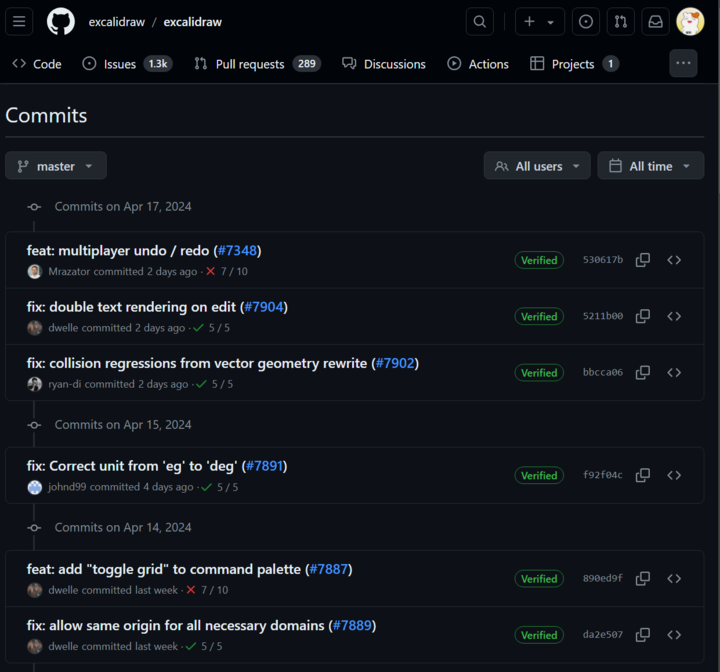
Task: Copy full SHA for commit da2e507
Action: [x=643, y=635]
